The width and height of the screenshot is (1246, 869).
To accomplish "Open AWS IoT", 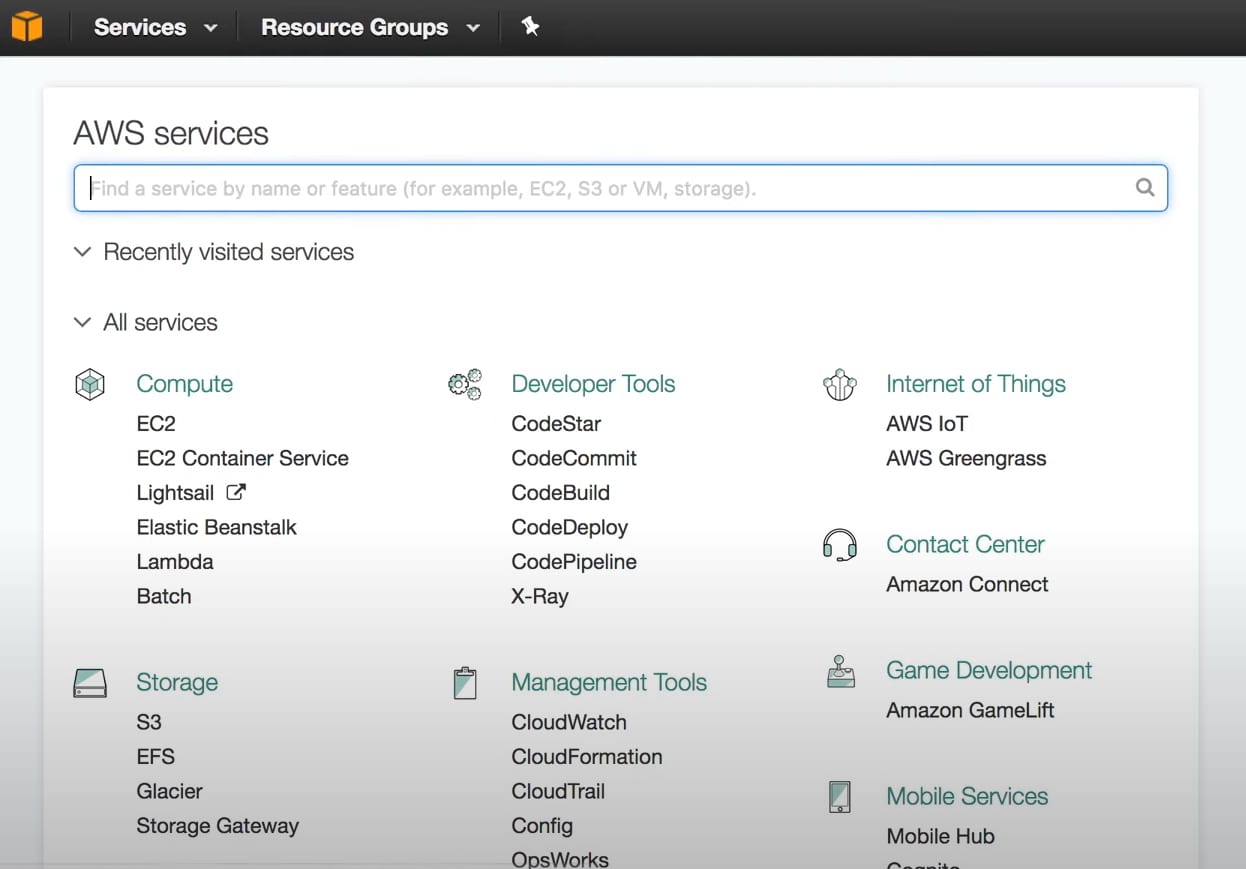I will tap(927, 424).
